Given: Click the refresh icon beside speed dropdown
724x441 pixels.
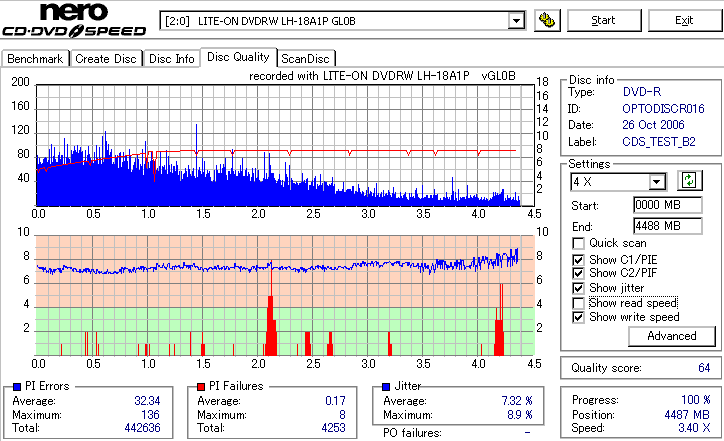Looking at the screenshot, I should point(689,180).
